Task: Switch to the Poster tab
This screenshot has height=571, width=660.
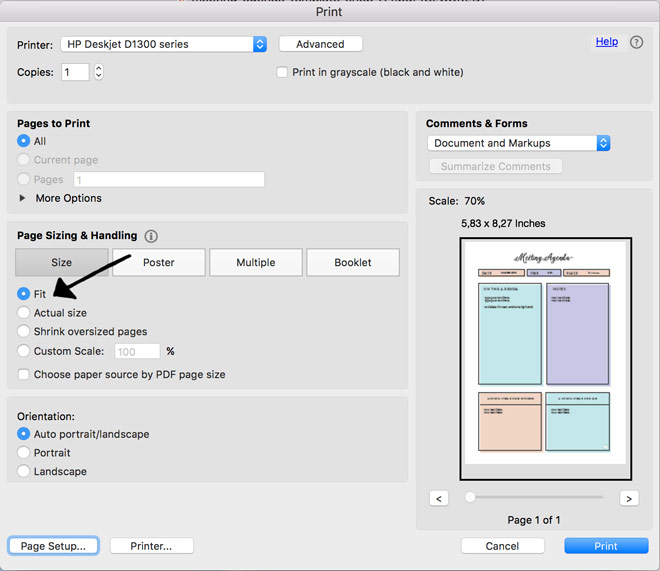Action: point(158,263)
